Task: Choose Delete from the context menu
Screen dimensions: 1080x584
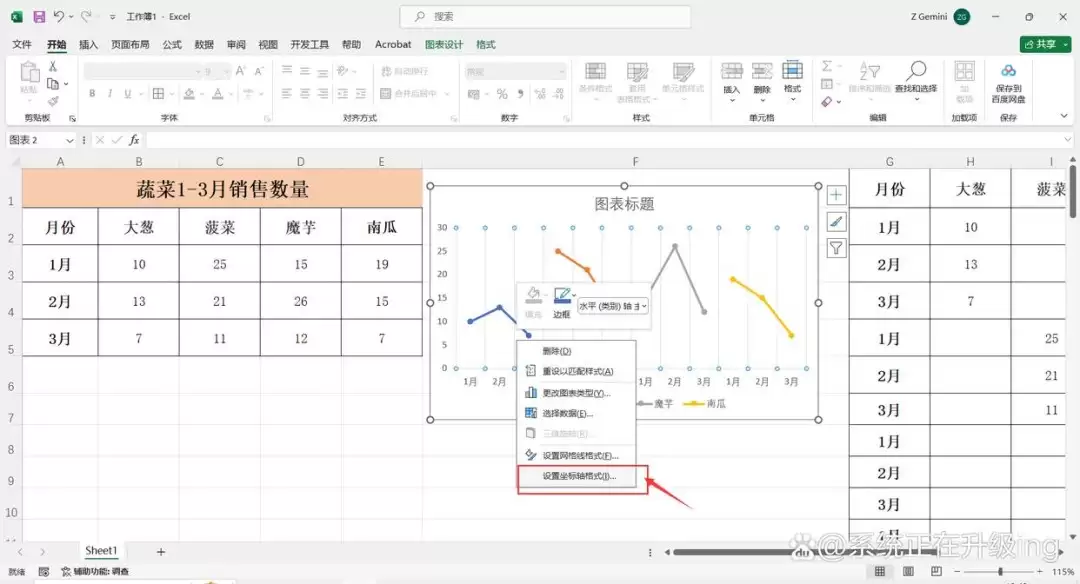Action: pyautogui.click(x=577, y=351)
